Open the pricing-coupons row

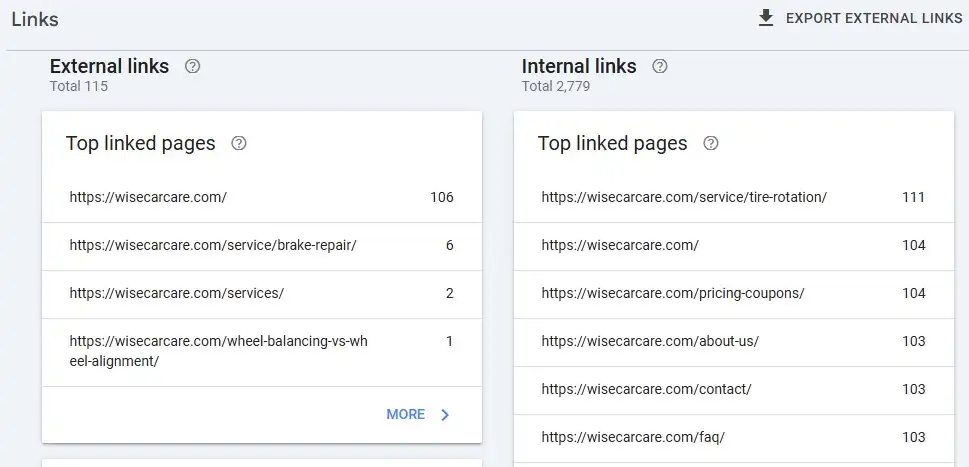[x=734, y=293]
